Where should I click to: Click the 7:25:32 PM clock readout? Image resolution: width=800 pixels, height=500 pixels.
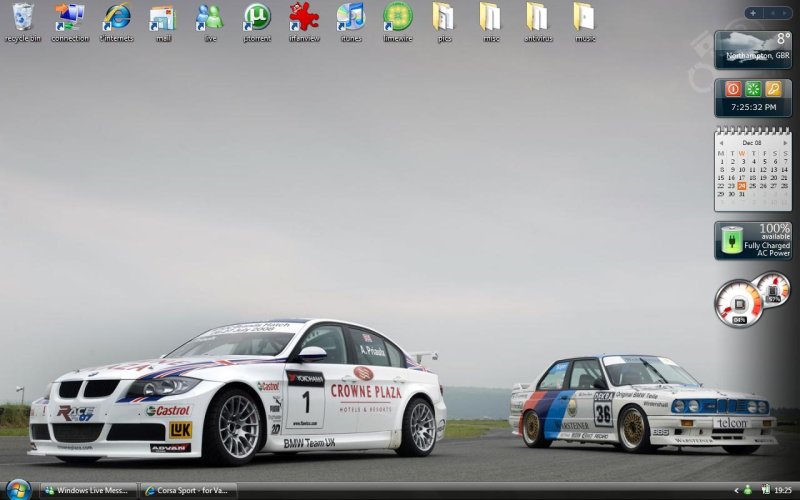pyautogui.click(x=753, y=107)
